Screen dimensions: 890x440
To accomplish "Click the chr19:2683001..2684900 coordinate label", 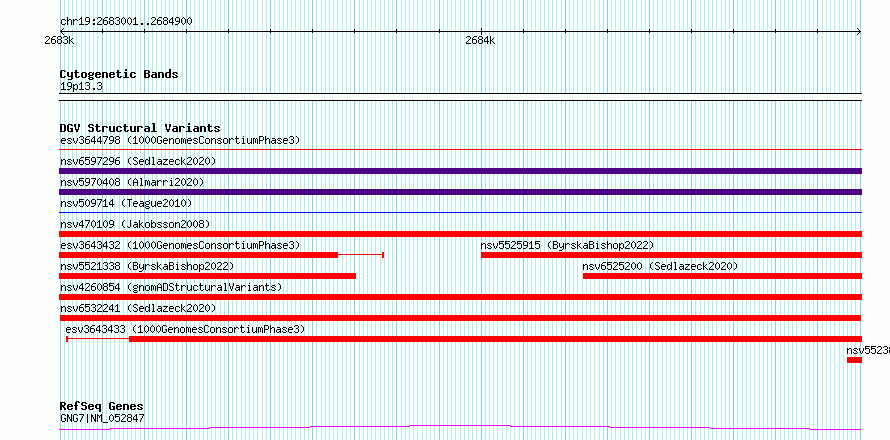I will [126, 22].
